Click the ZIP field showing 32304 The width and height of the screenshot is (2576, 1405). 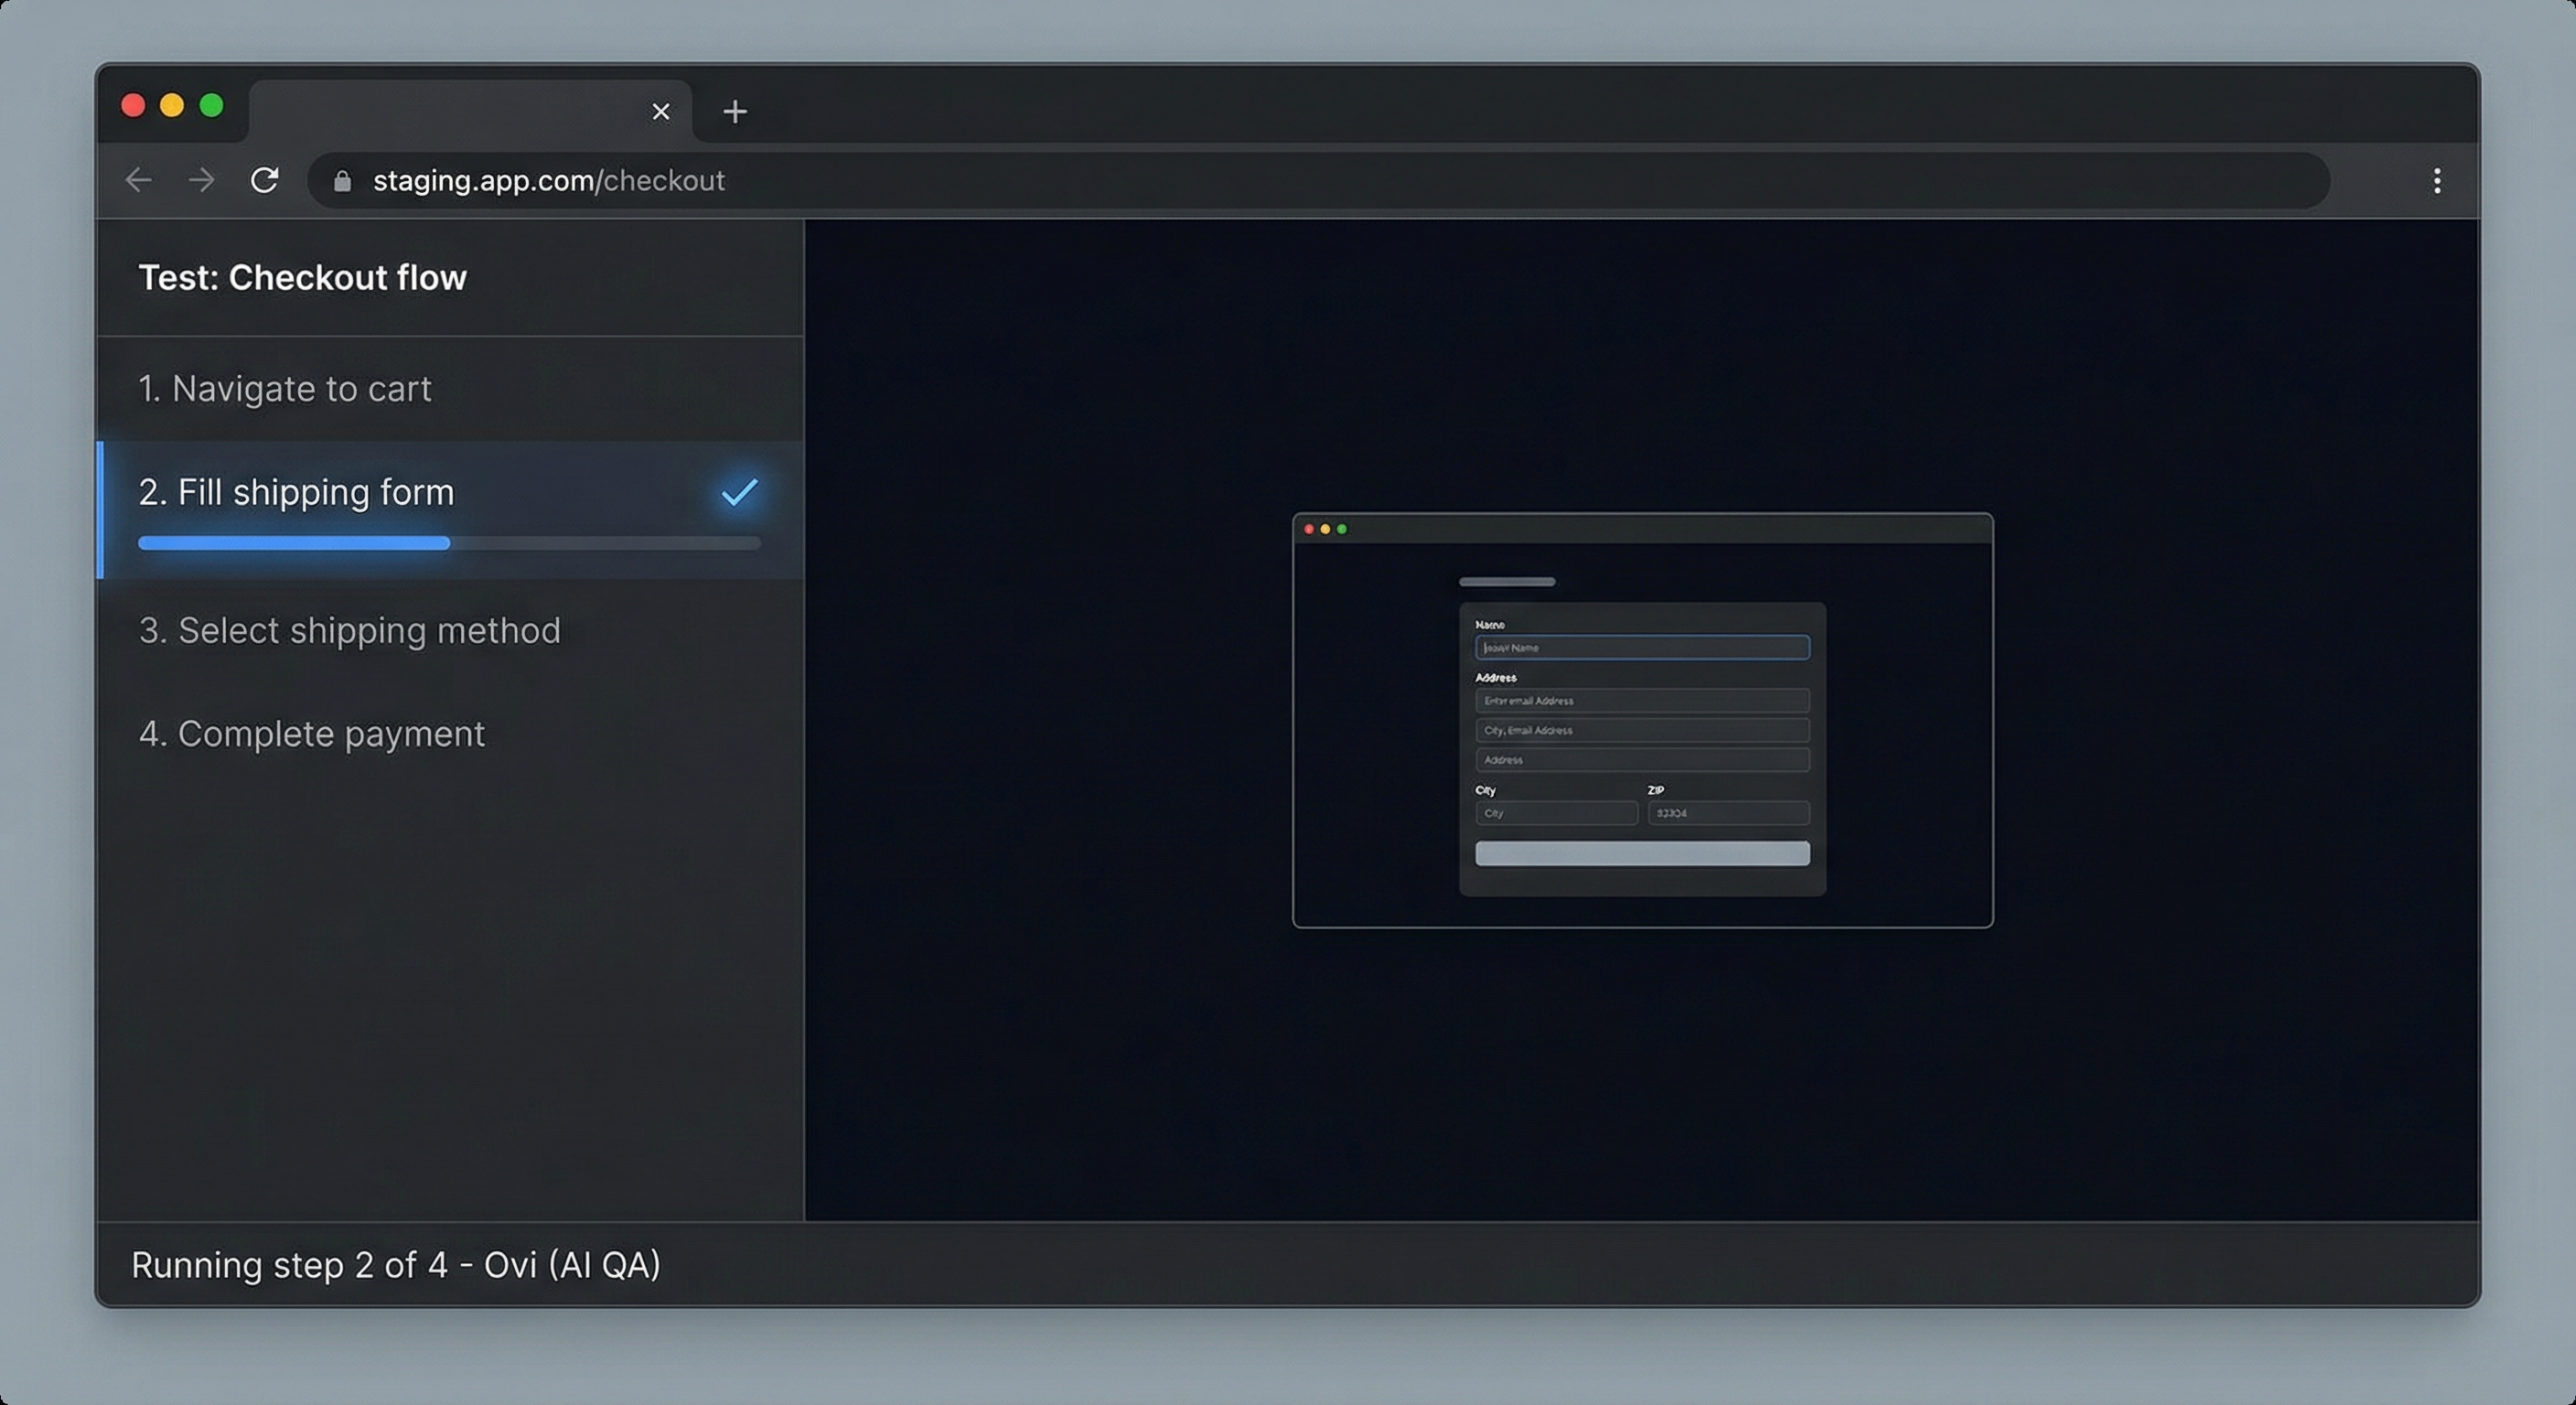(1727, 813)
